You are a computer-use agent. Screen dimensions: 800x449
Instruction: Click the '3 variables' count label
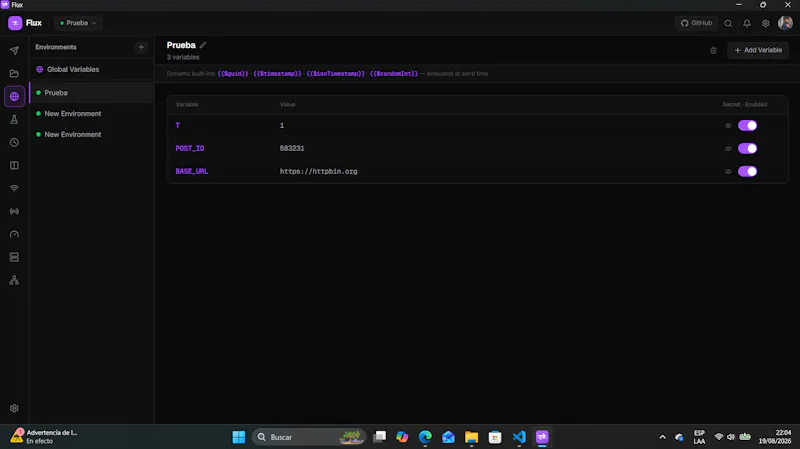pos(183,57)
